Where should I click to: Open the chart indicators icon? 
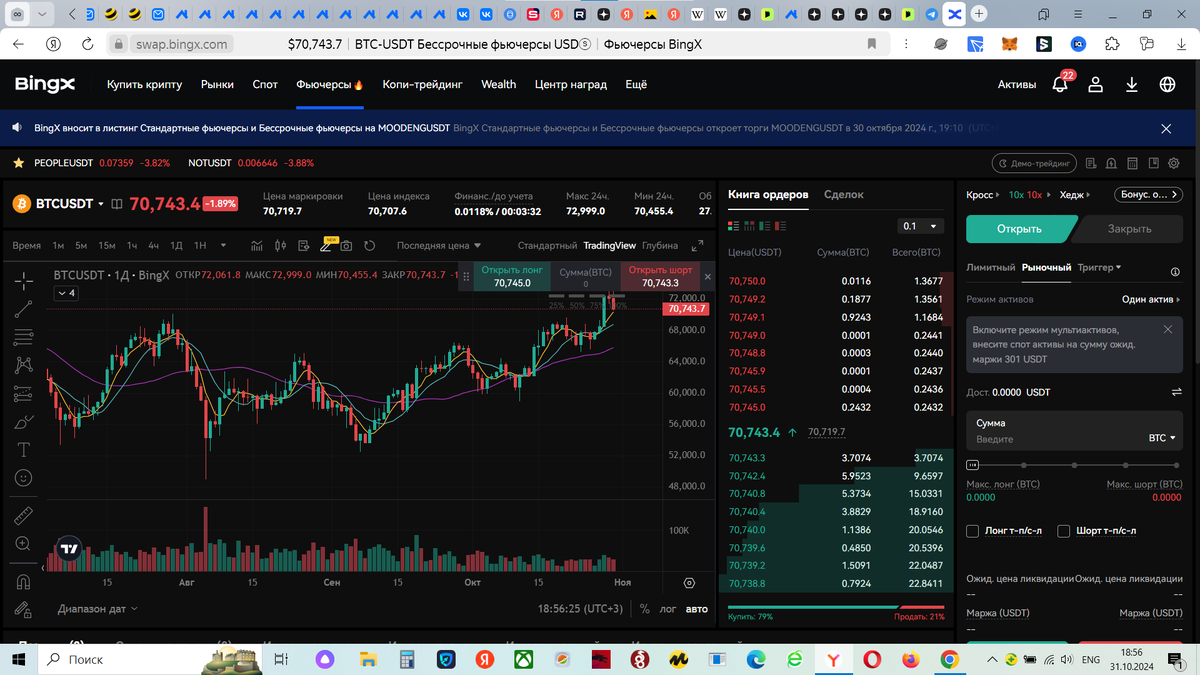point(257,245)
